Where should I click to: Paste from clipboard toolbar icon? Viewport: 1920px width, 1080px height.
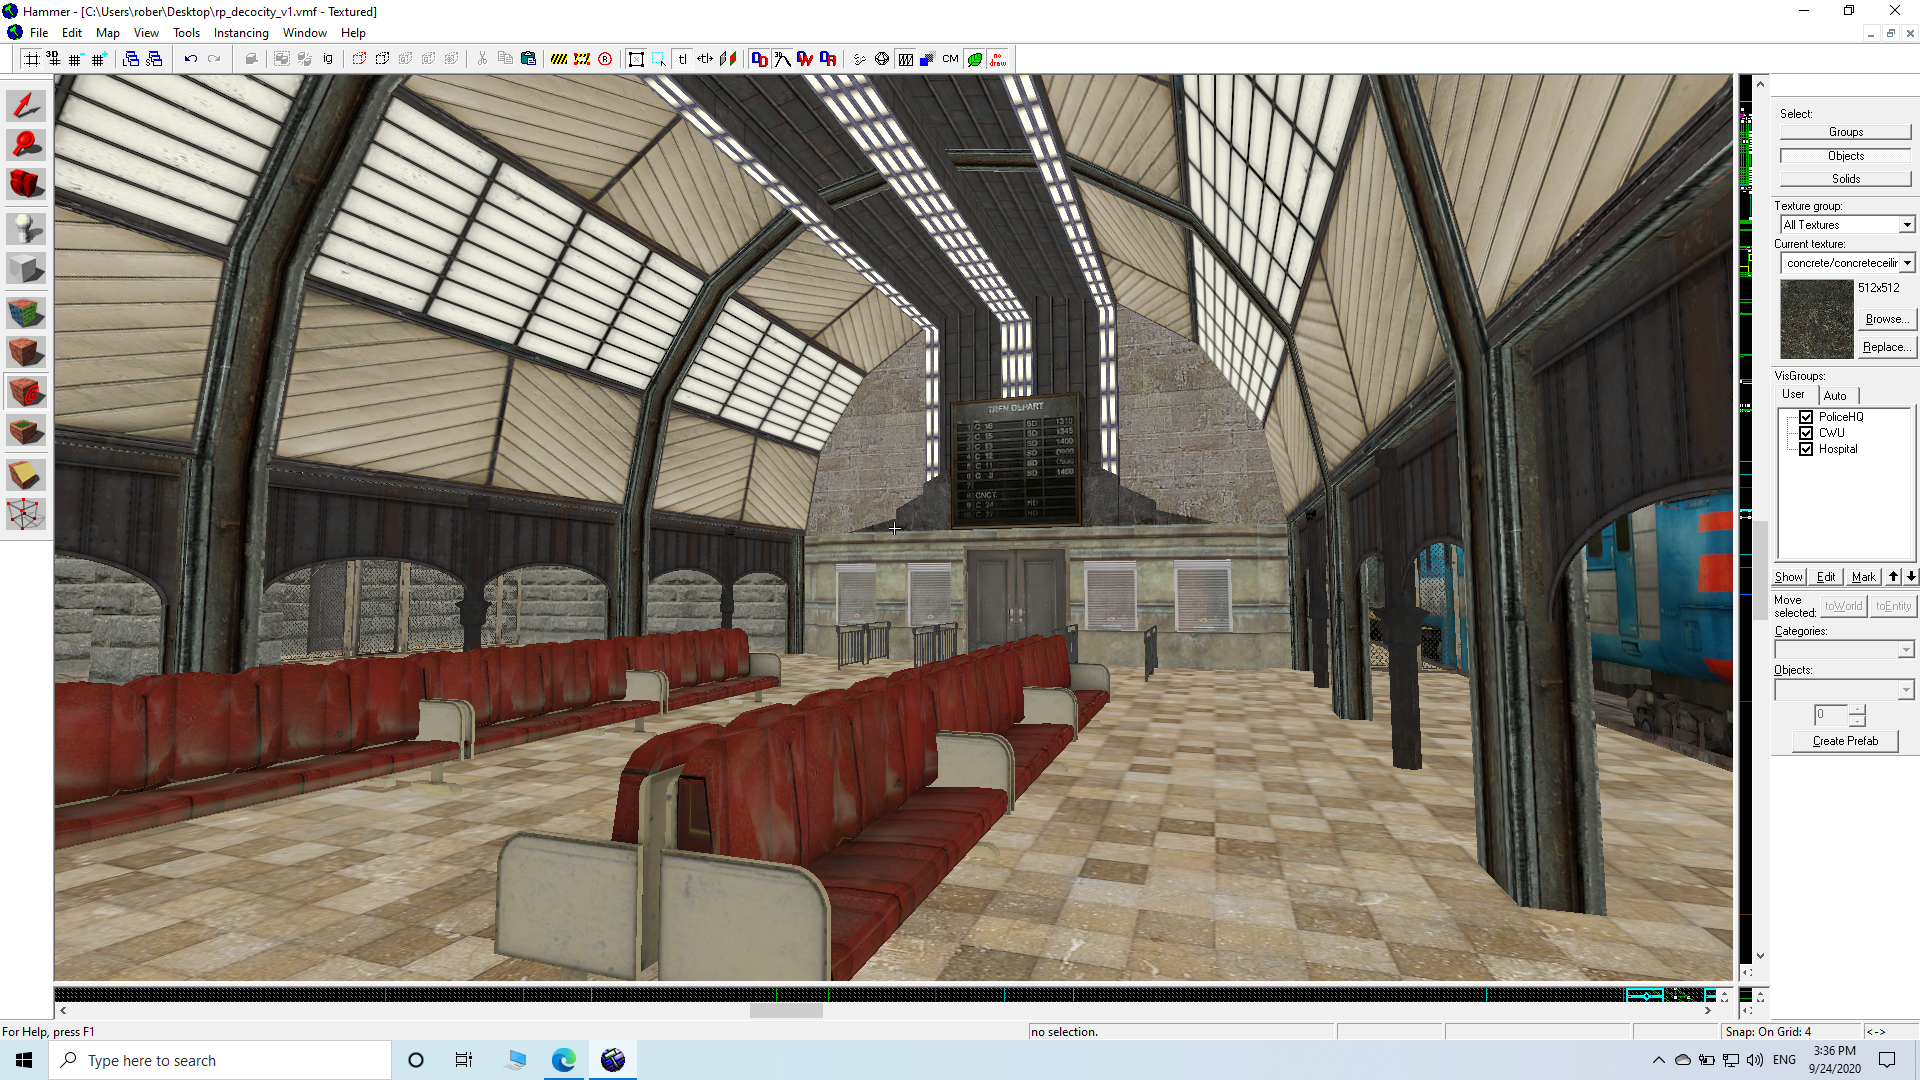coord(528,59)
